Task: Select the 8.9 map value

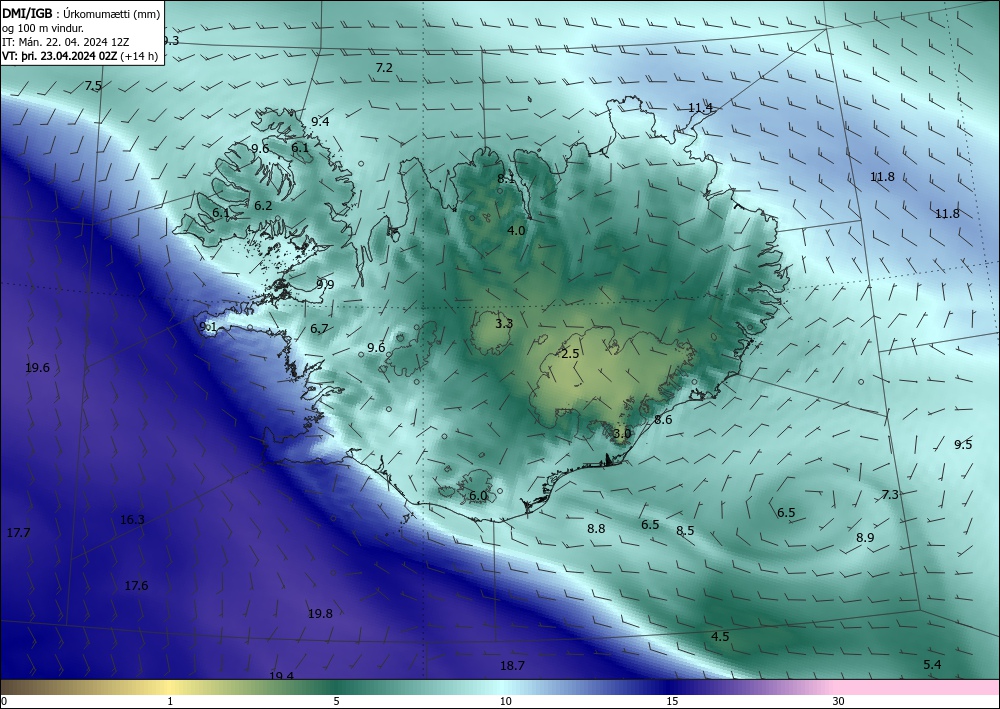Action: (x=865, y=538)
